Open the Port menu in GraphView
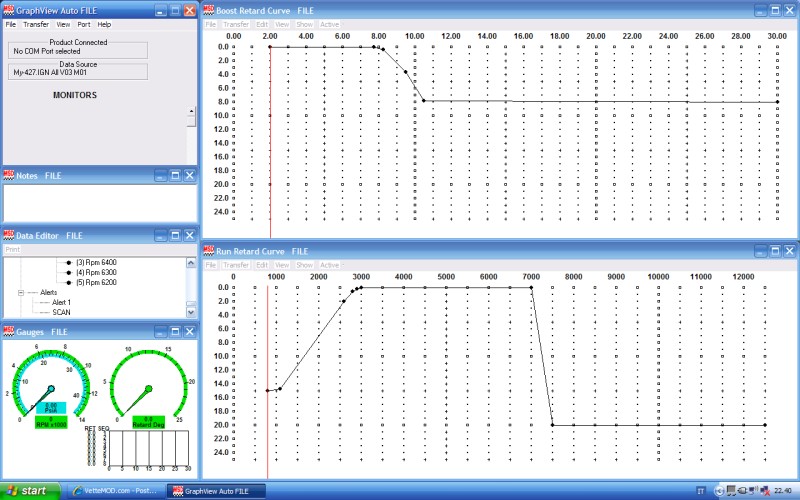The height and width of the screenshot is (500, 800). click(83, 24)
